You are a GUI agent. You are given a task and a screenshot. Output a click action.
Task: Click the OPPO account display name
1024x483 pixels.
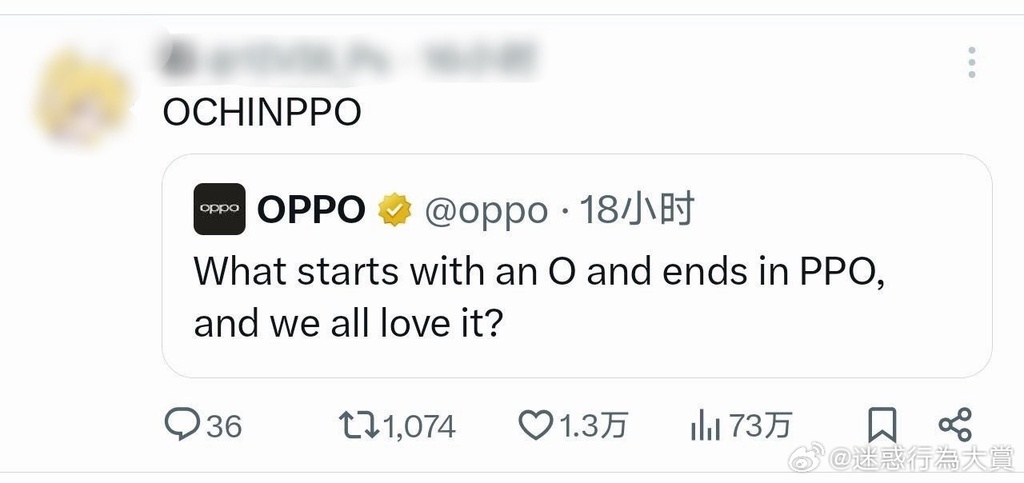click(311, 210)
